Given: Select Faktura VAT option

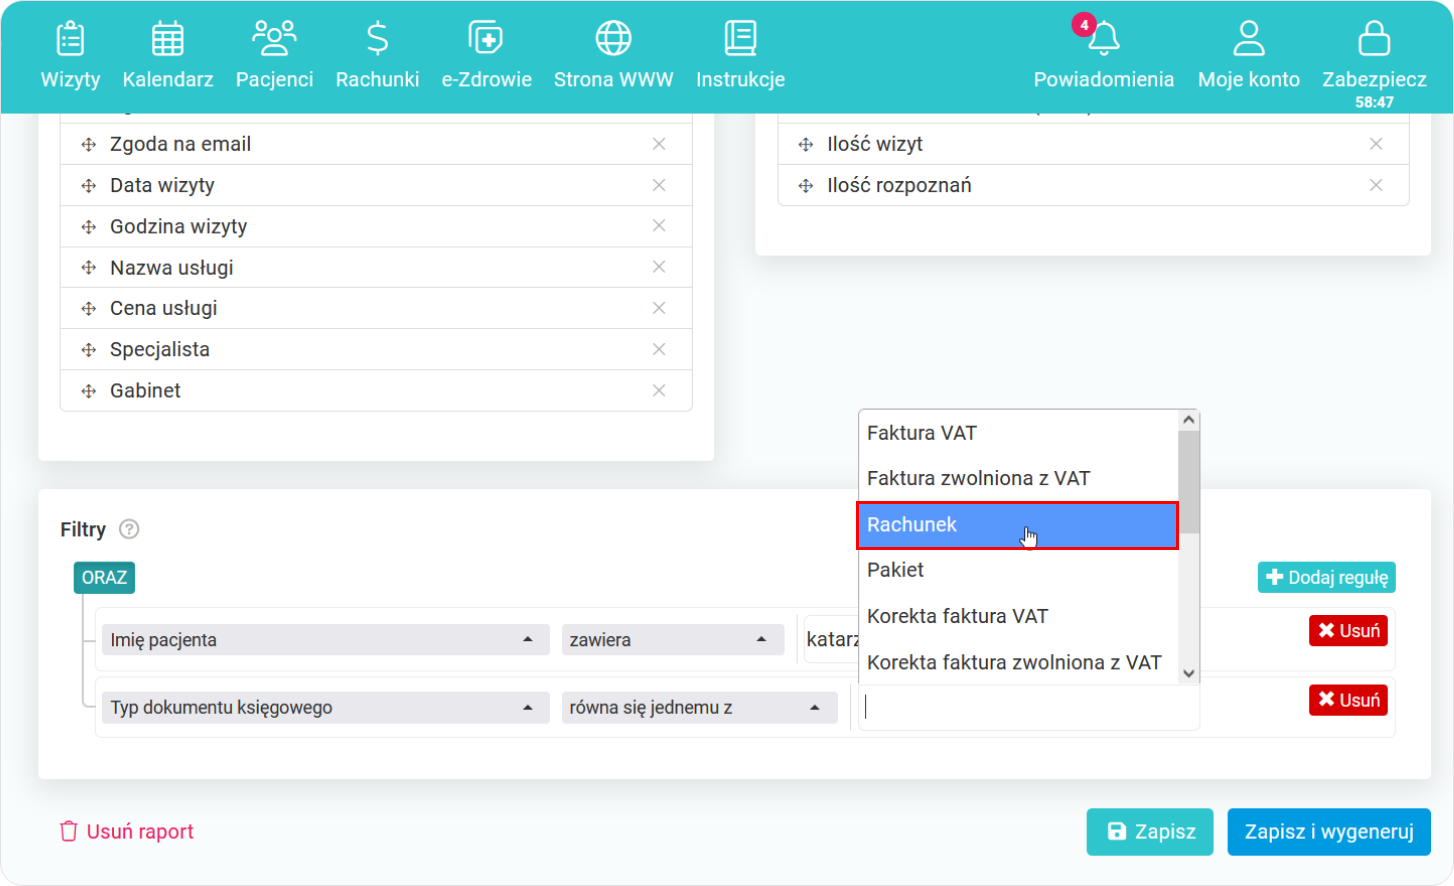Looking at the screenshot, I should click(x=1018, y=433).
